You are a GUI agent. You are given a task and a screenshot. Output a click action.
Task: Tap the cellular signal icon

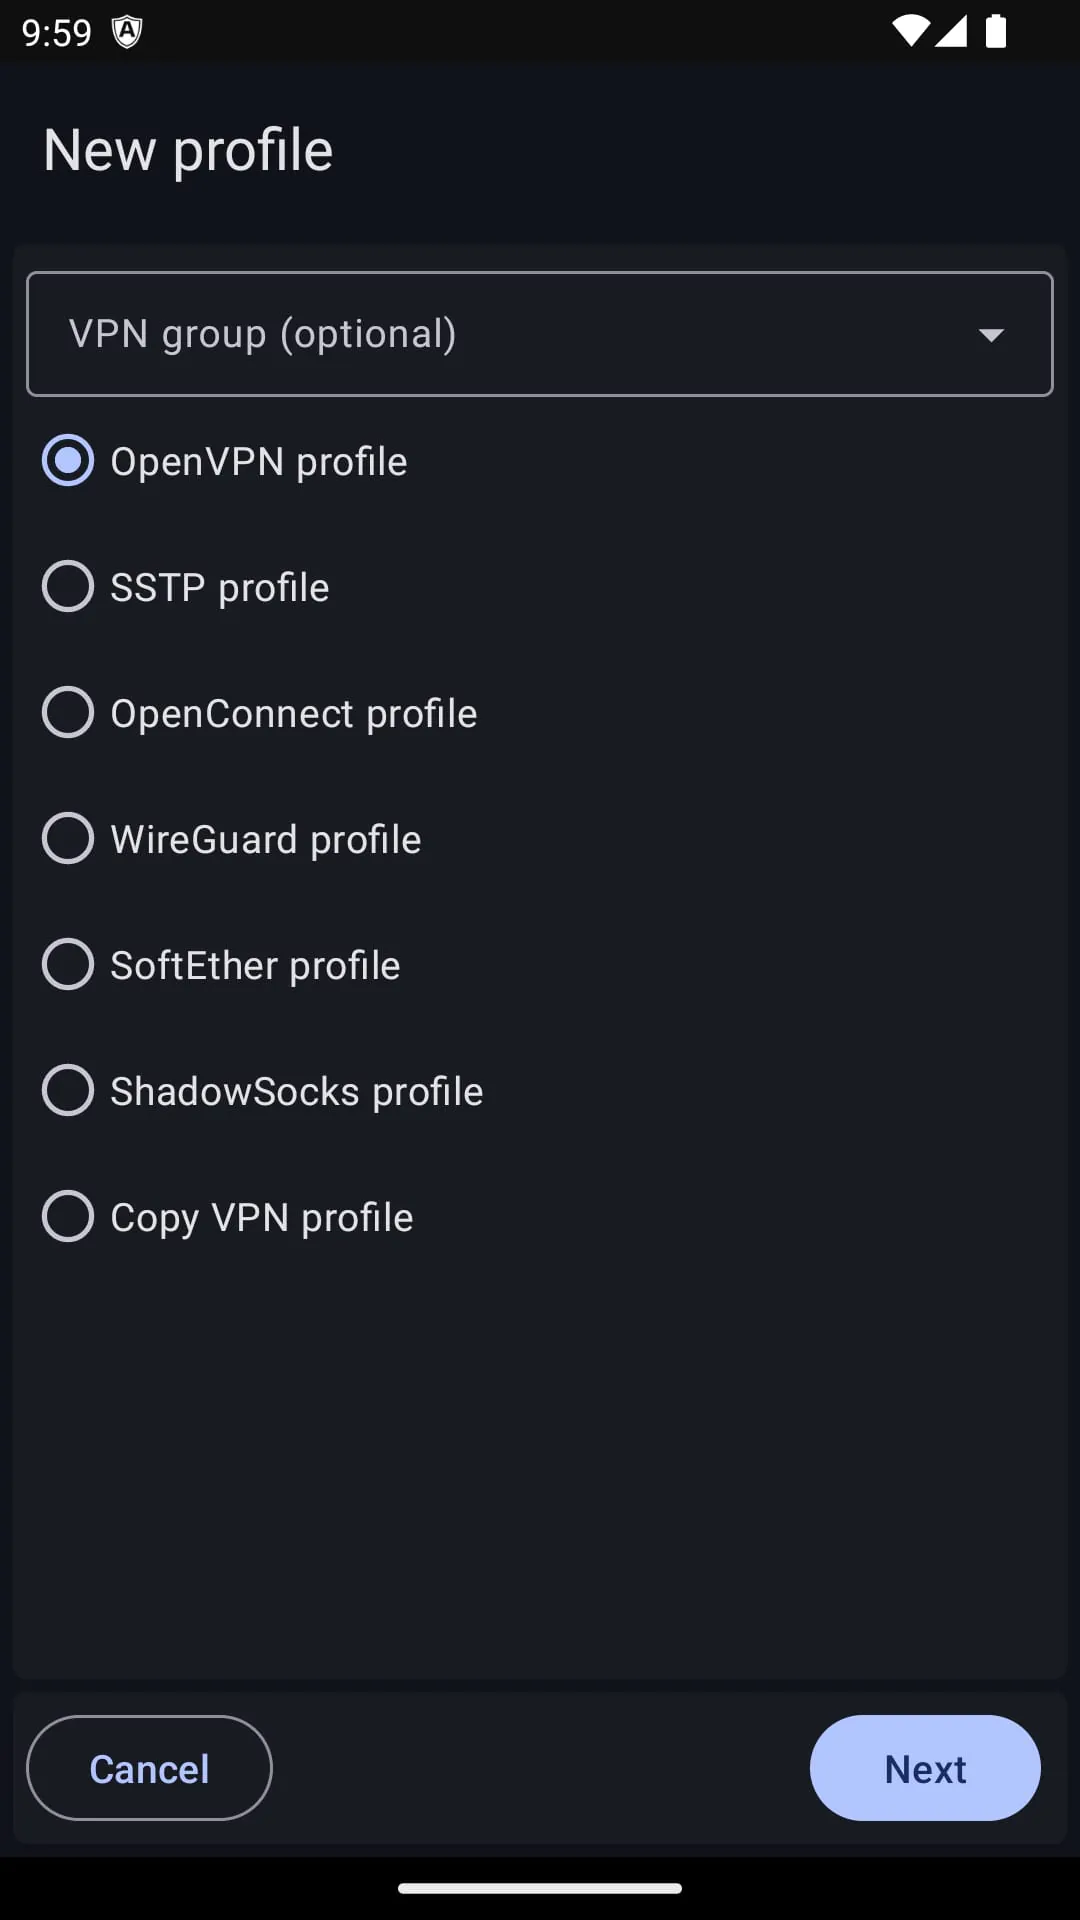pyautogui.click(x=950, y=30)
